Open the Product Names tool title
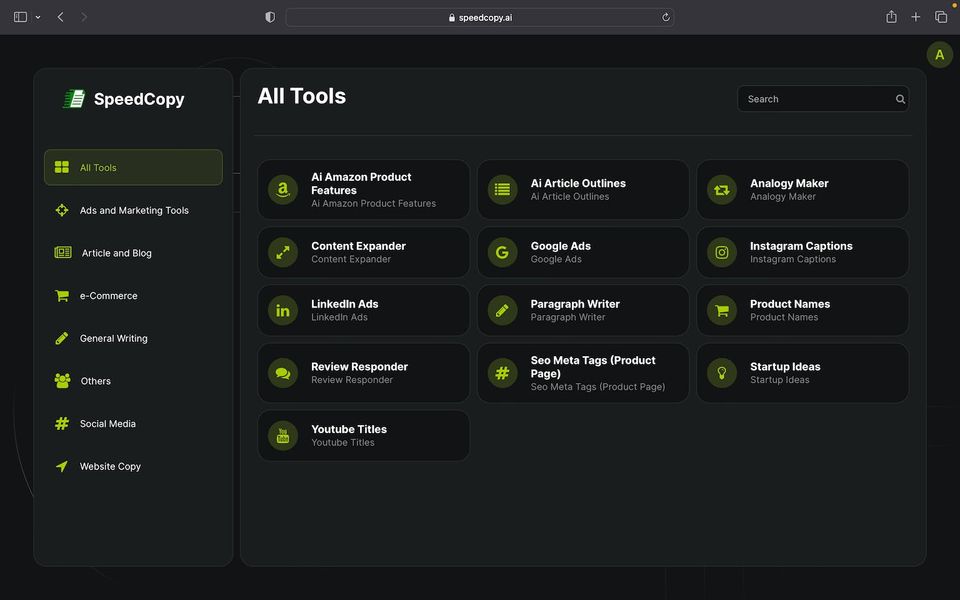Screen dimensions: 960x600 790,304
